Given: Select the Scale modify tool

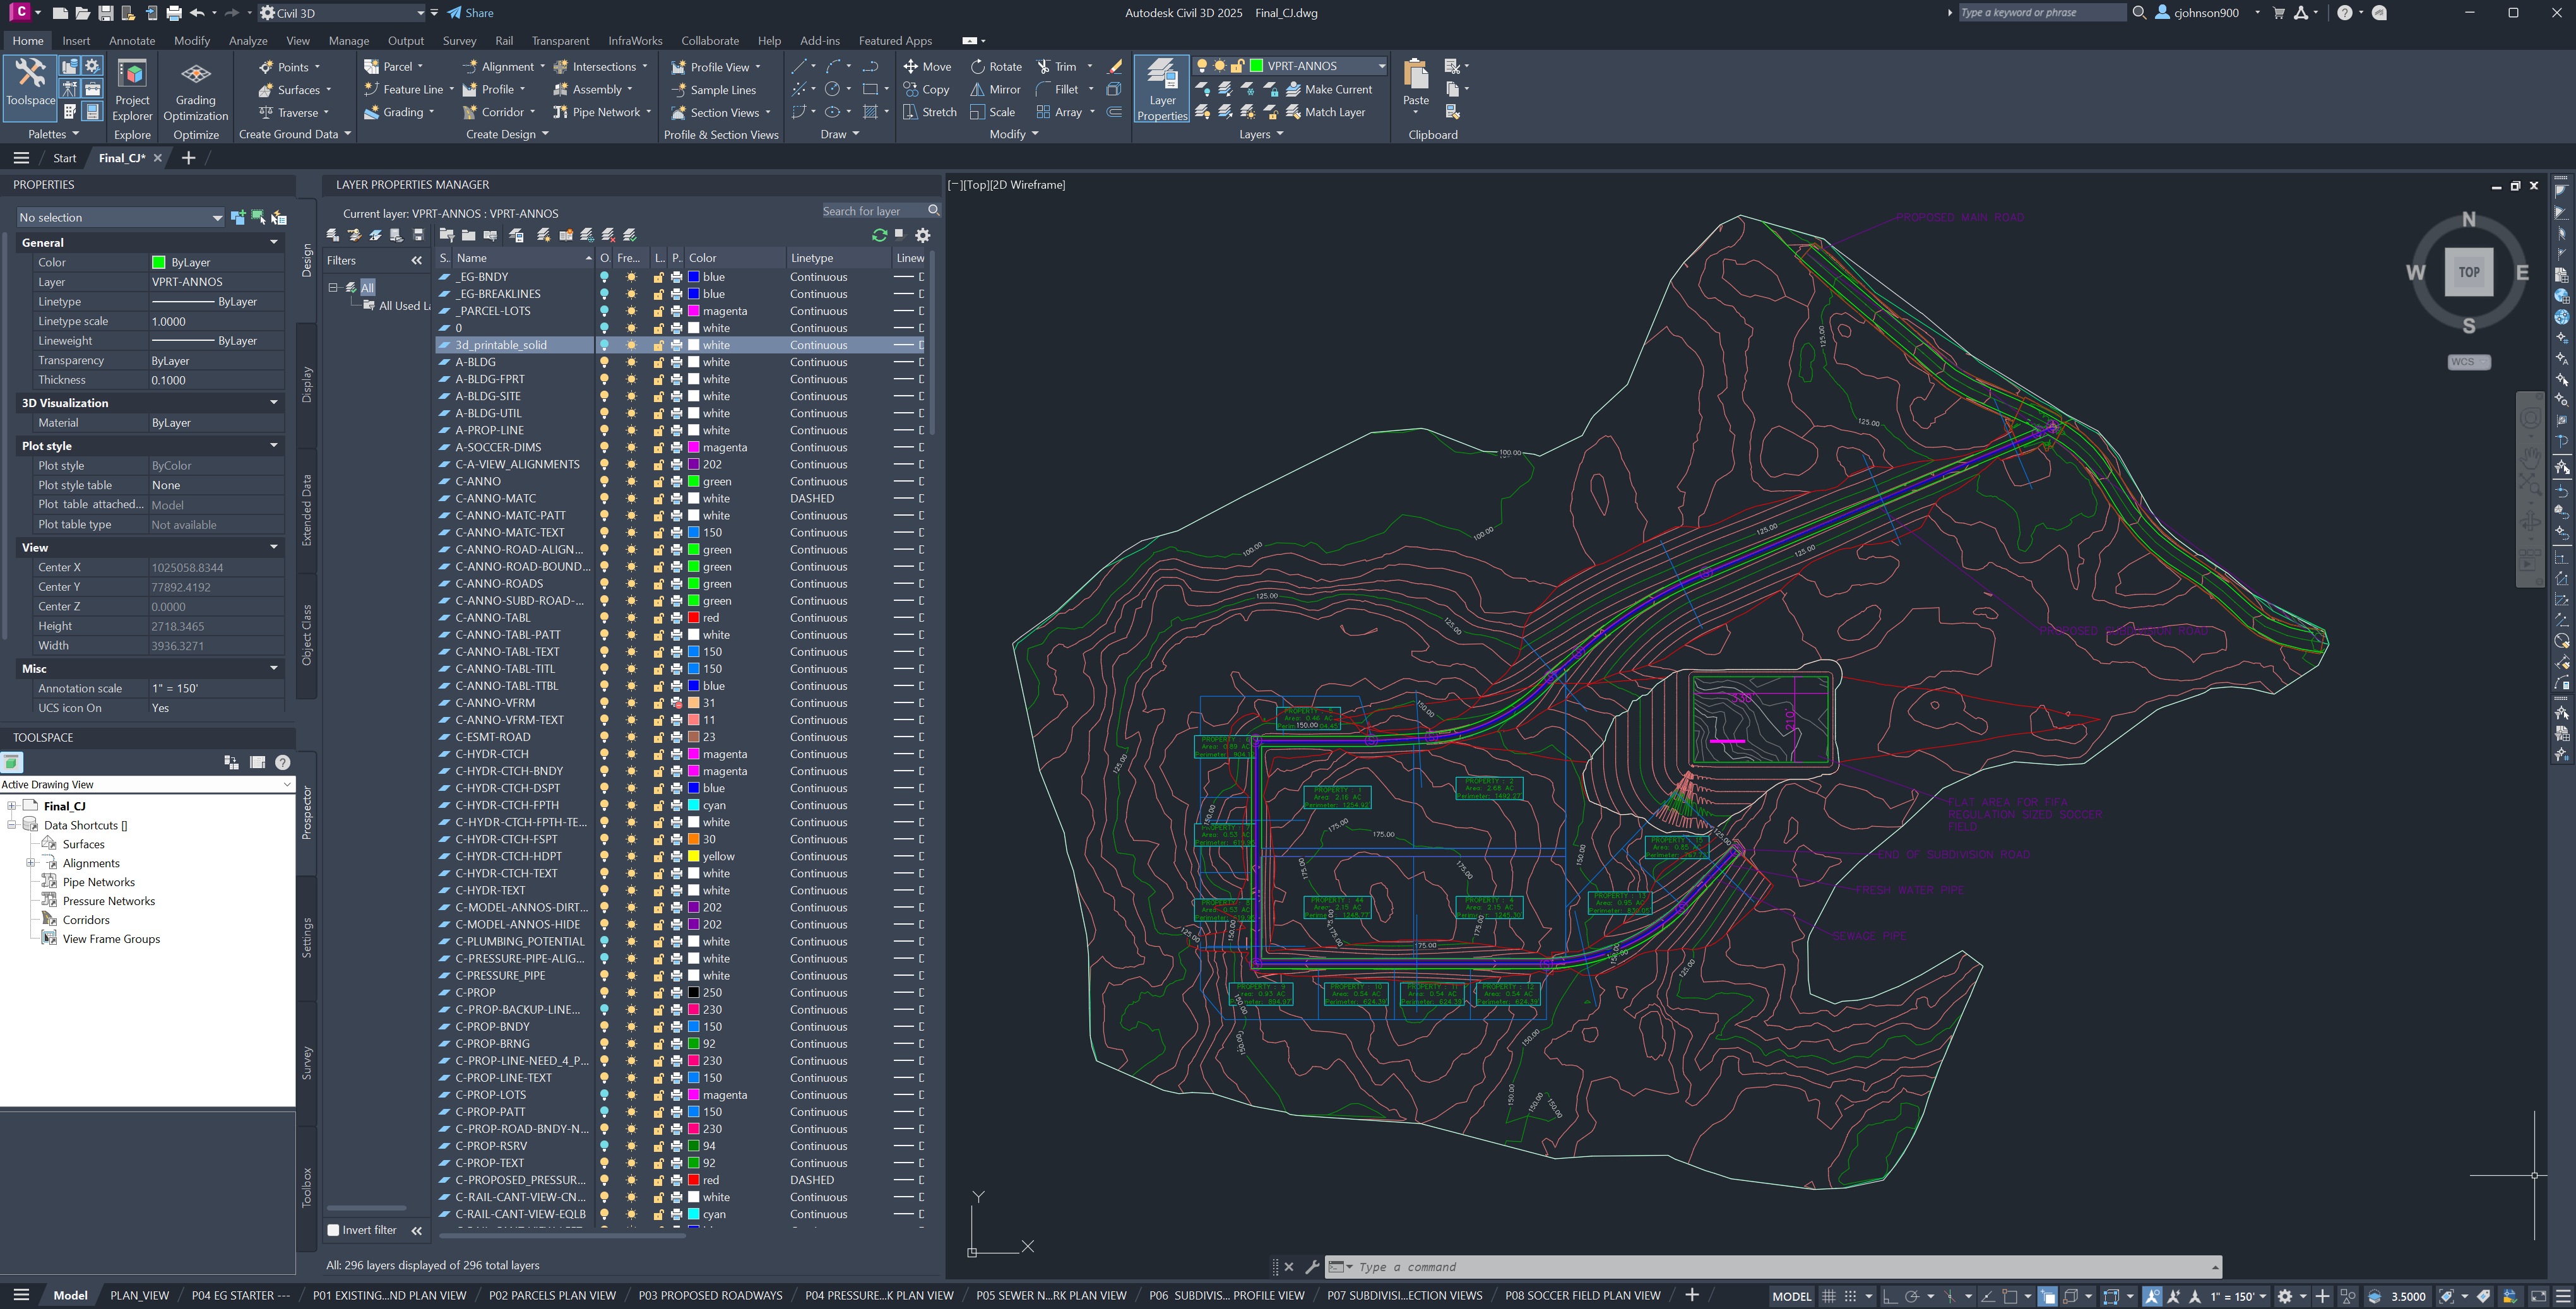Looking at the screenshot, I should coord(993,112).
